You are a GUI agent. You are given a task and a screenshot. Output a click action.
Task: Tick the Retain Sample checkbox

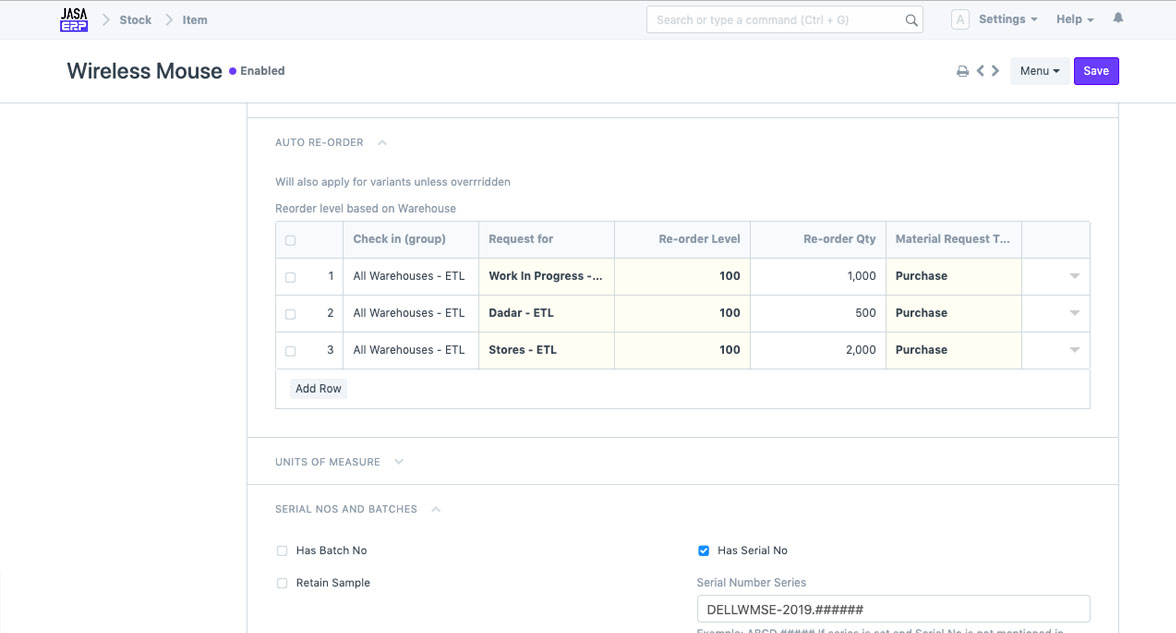point(282,583)
